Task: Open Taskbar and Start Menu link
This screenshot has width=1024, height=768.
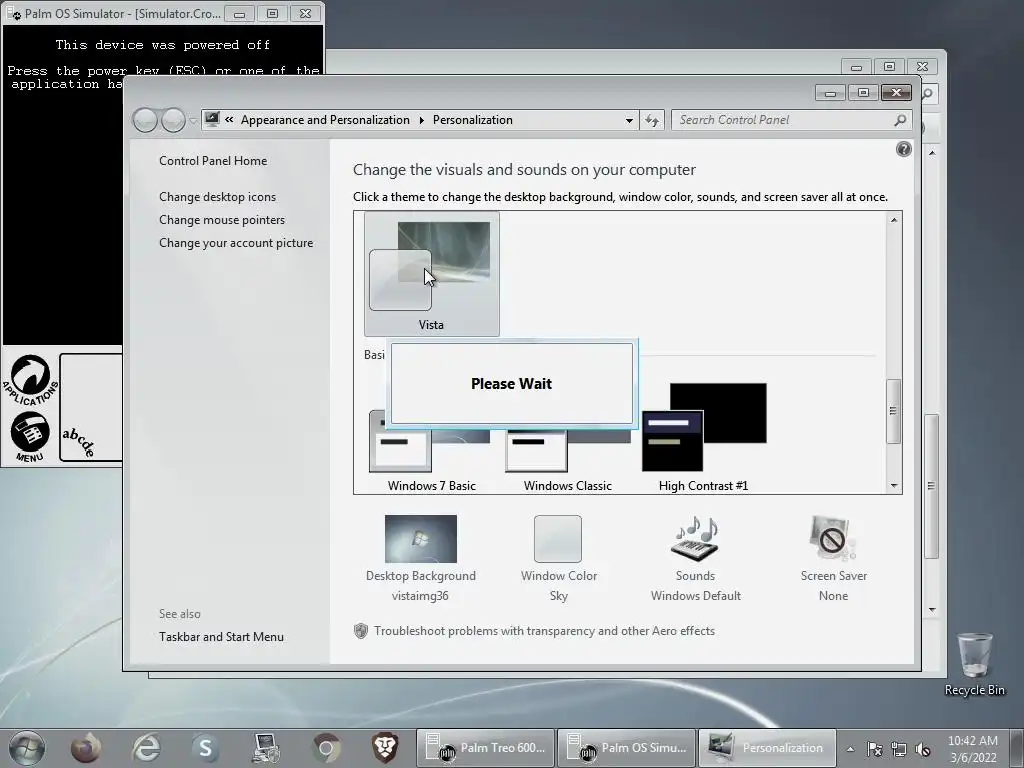Action: click(221, 637)
